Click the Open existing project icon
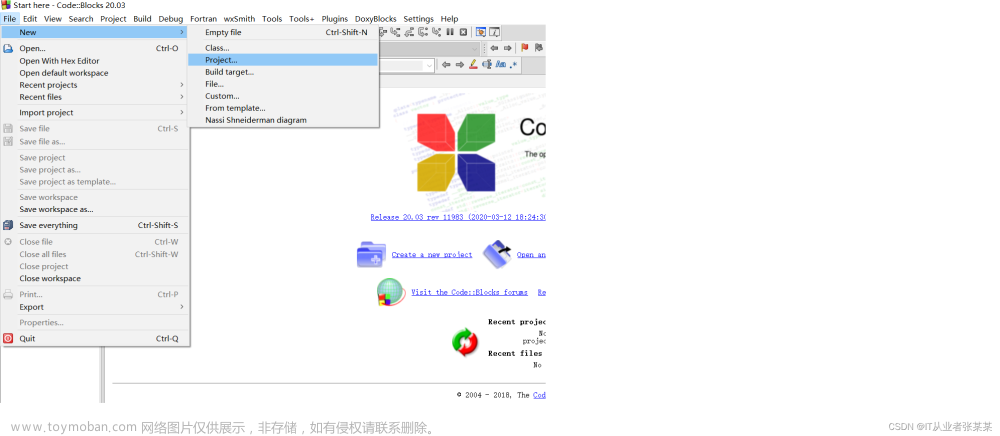The width and height of the screenshot is (1000, 436). [497, 254]
